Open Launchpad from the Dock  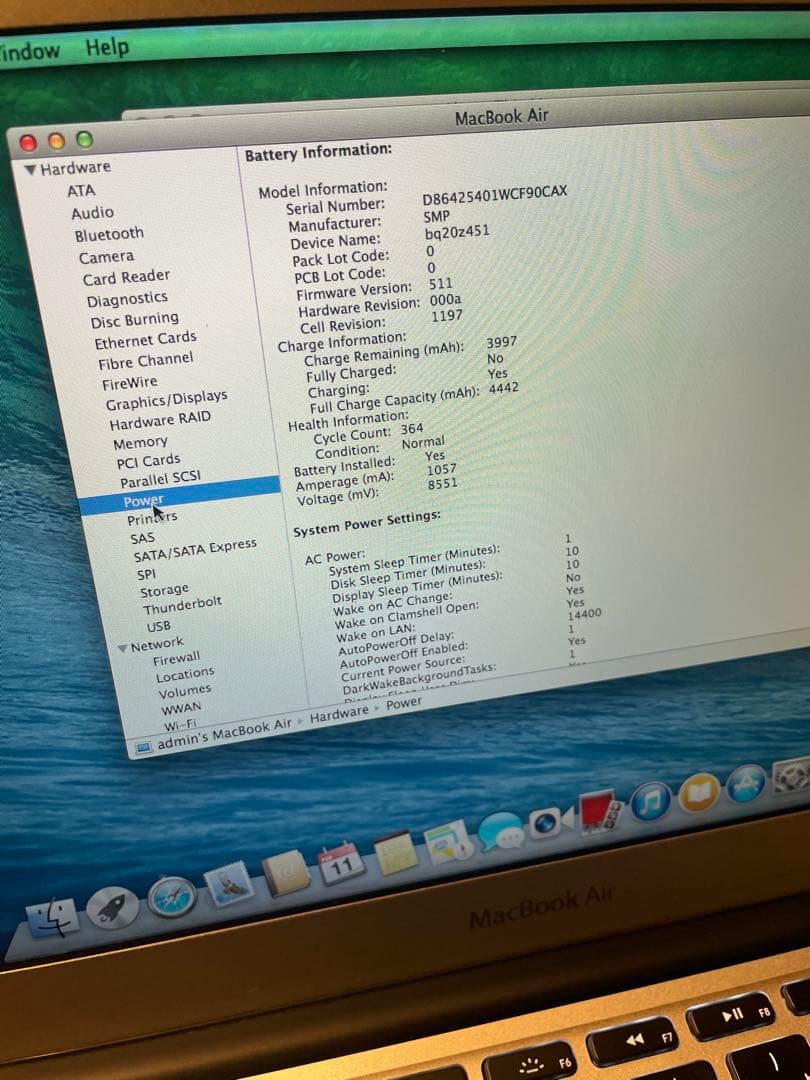(112, 906)
